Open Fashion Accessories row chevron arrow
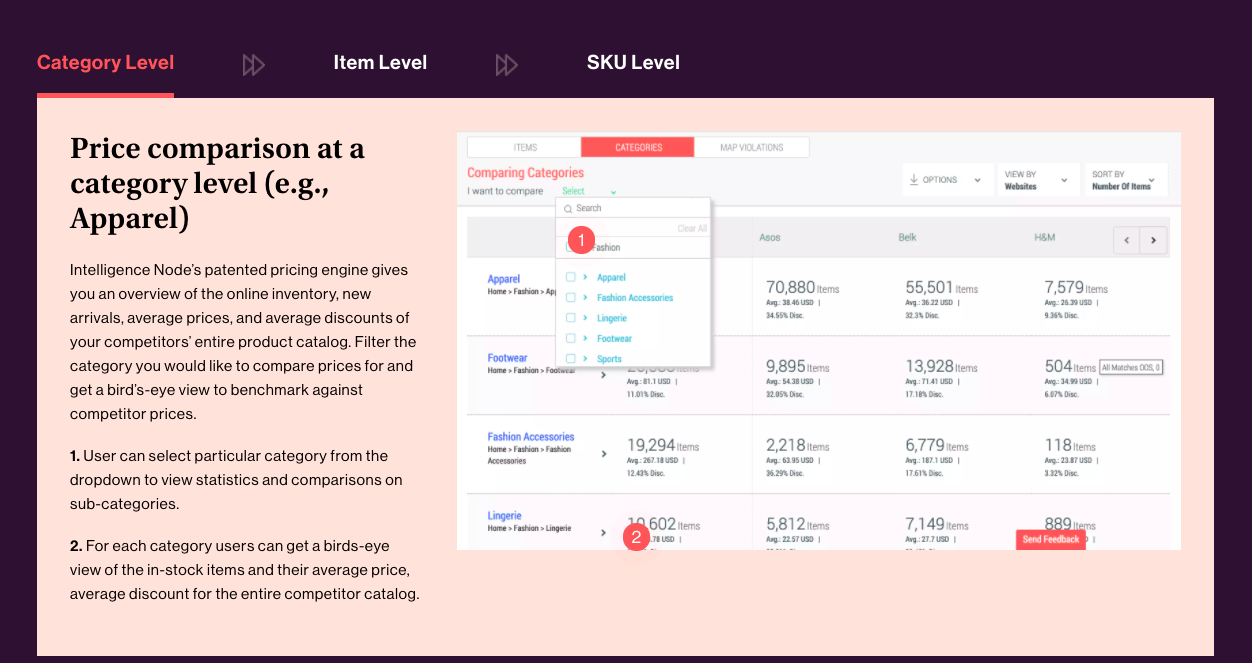Image resolution: width=1252 pixels, height=663 pixels. [603, 454]
